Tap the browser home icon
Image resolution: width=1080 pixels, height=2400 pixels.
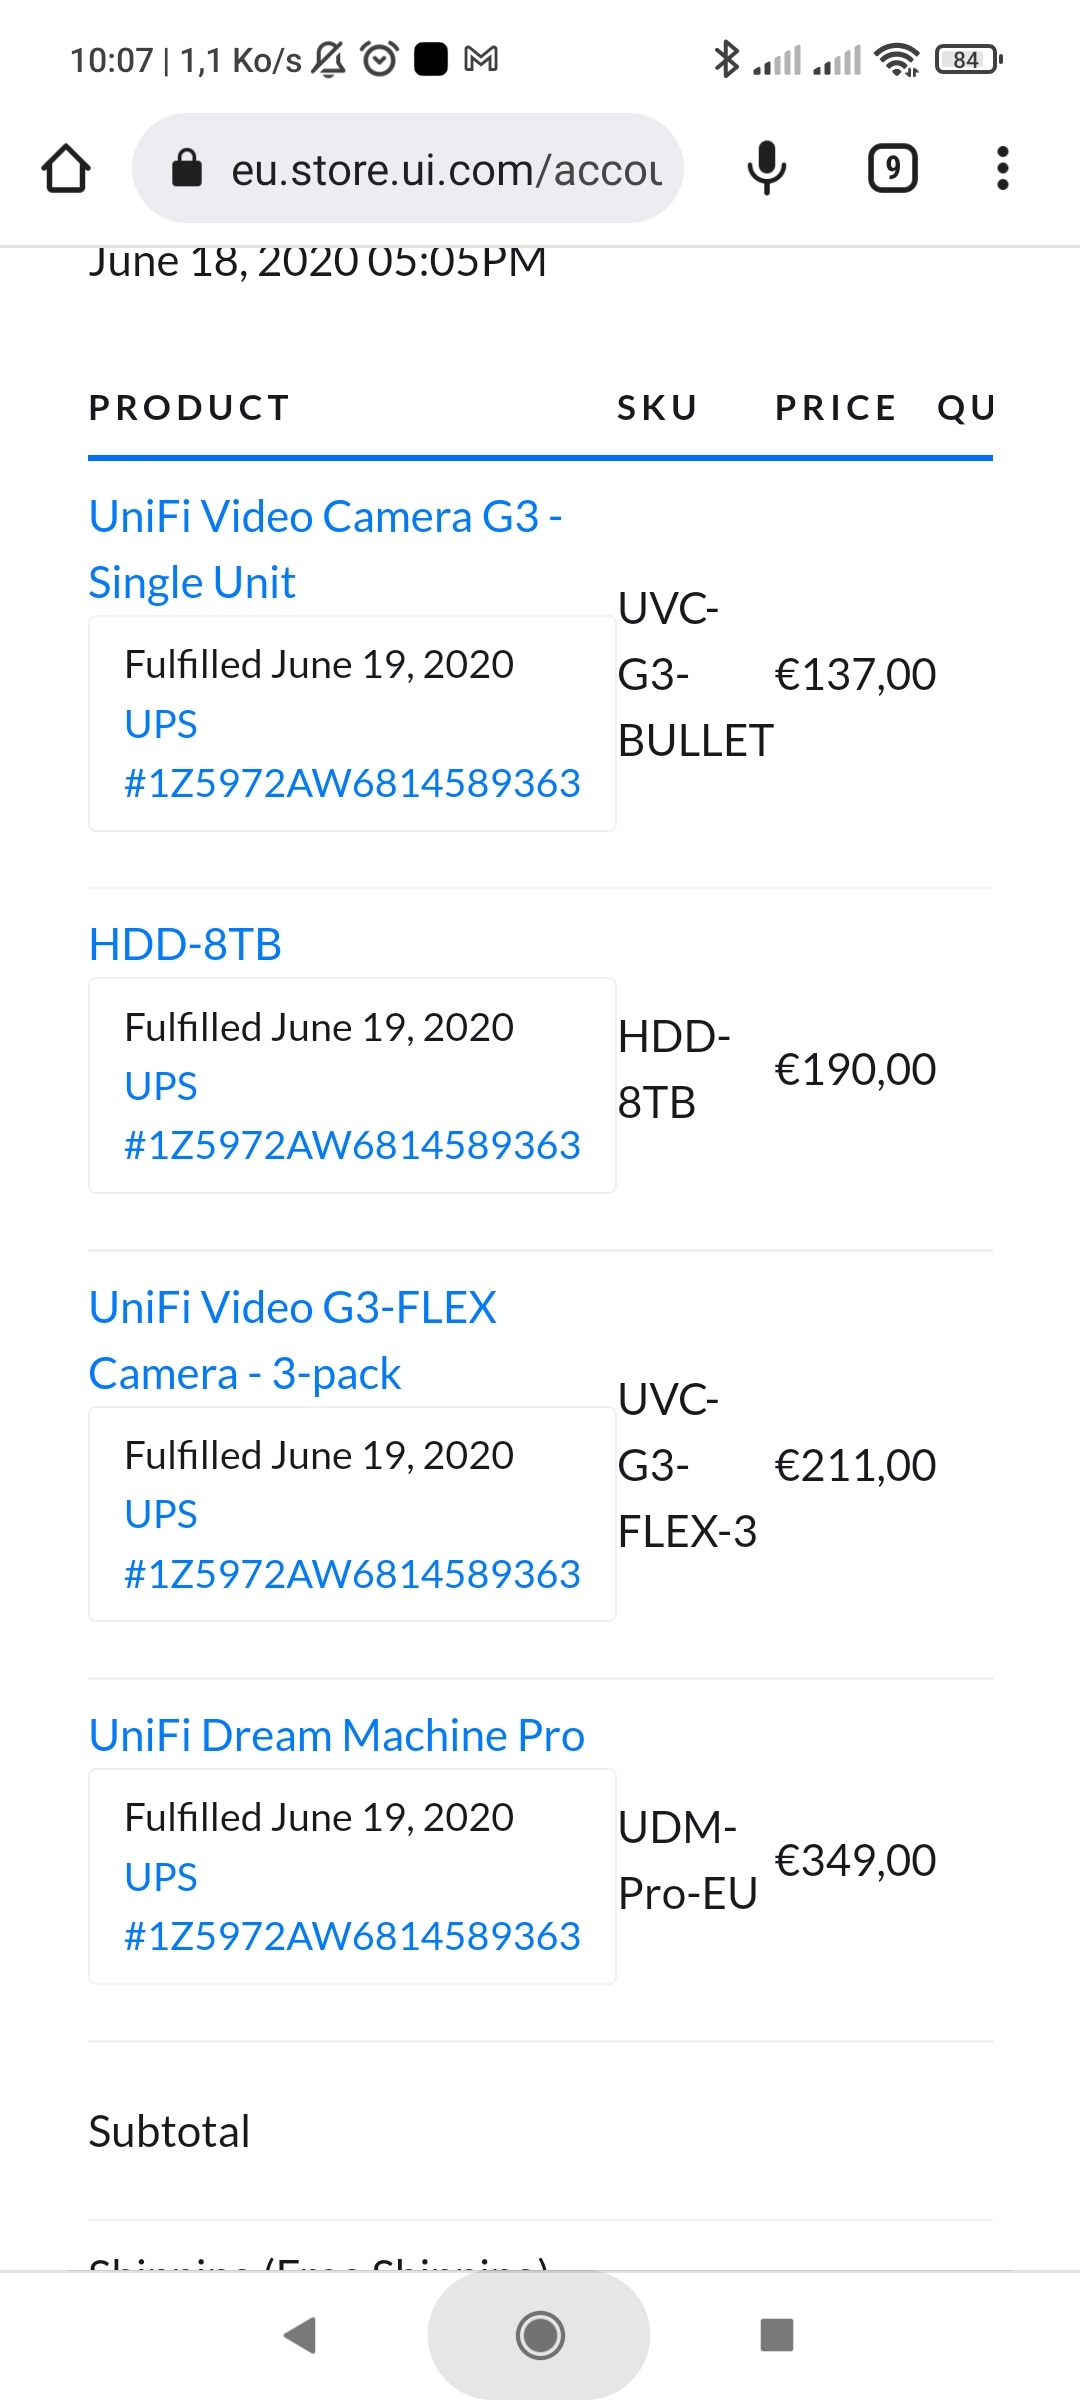pos(66,168)
